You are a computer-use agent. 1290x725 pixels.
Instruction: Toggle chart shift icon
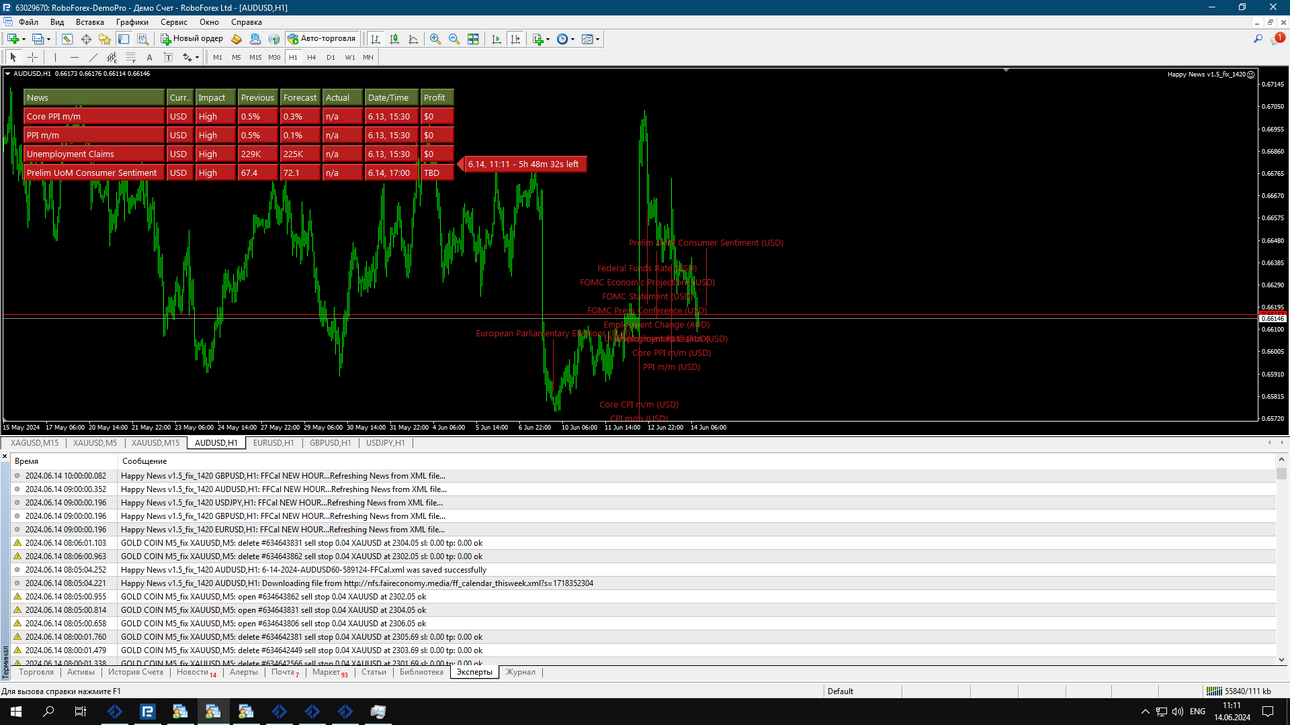tap(515, 39)
